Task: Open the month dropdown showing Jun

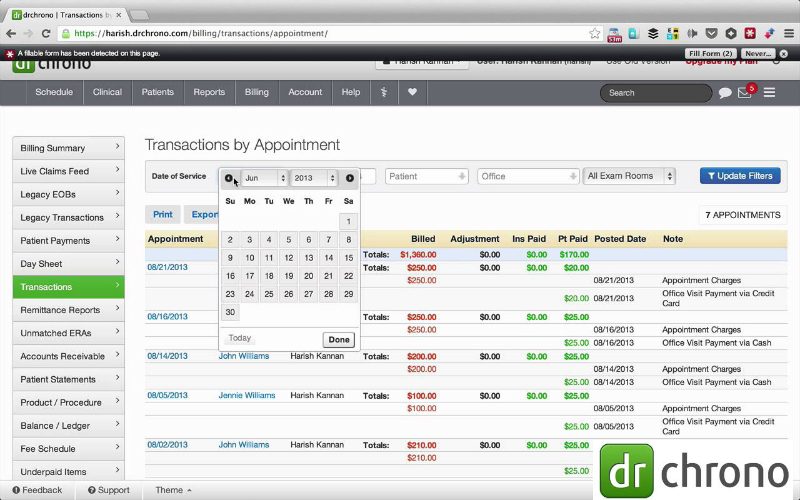Action: click(x=264, y=178)
